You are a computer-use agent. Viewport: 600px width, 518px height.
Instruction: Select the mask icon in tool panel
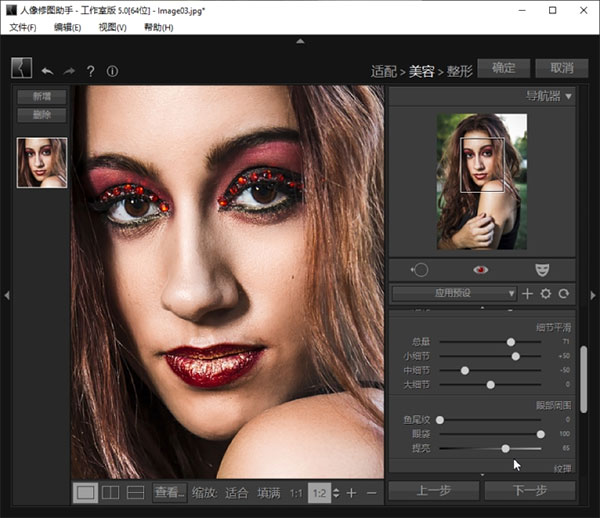pos(543,269)
